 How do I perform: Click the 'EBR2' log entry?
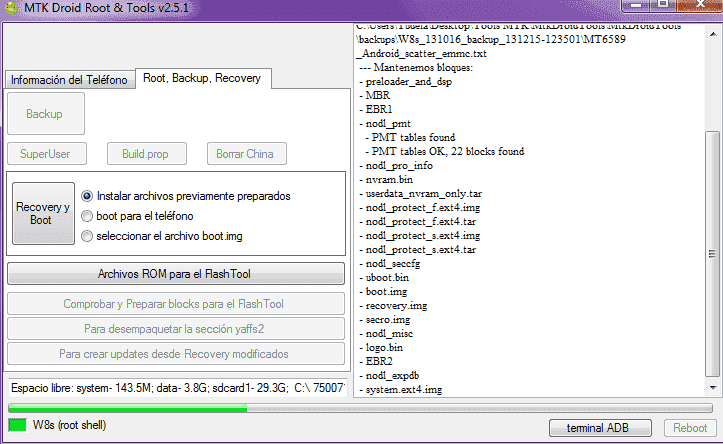pyautogui.click(x=379, y=361)
